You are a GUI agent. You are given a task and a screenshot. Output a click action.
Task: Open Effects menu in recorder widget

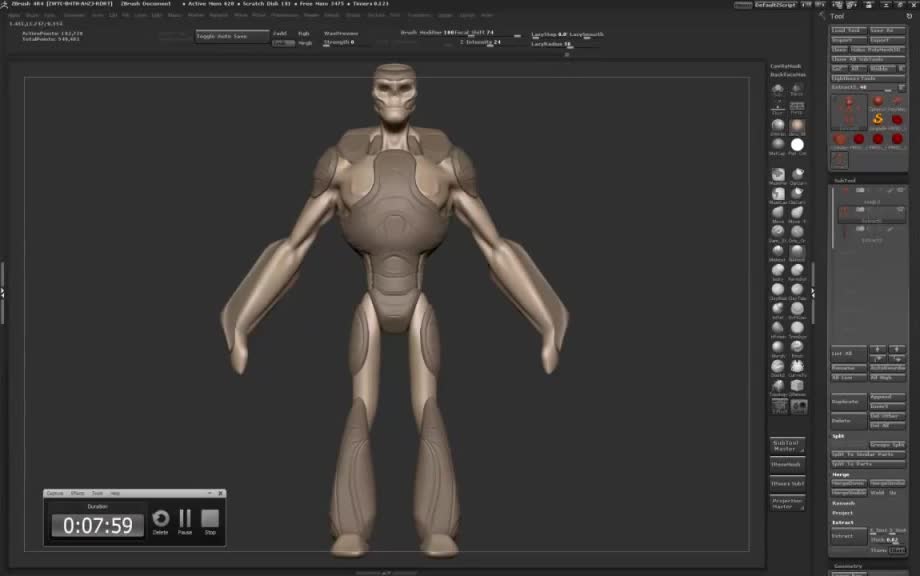tap(77, 493)
